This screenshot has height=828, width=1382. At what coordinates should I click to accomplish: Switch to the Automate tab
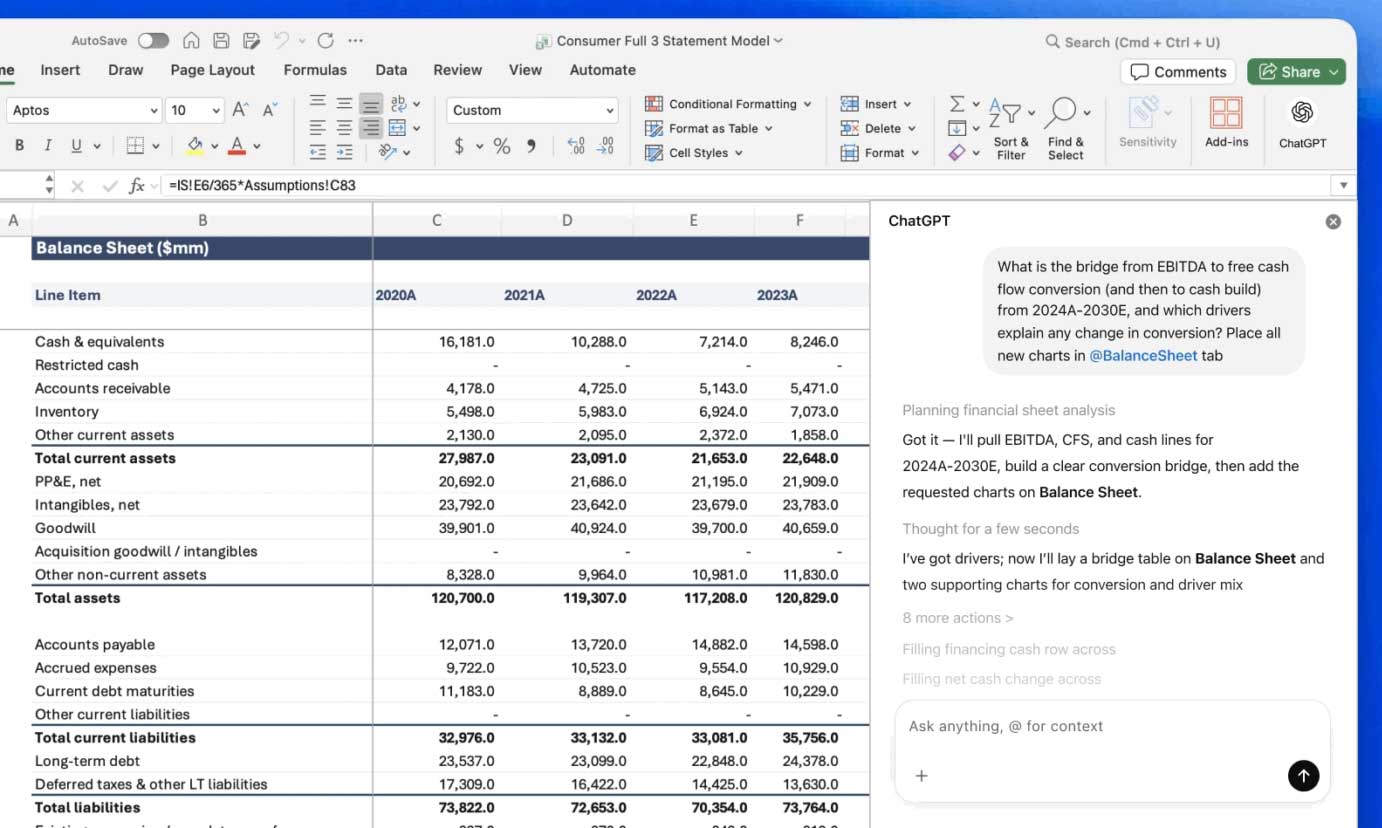[x=602, y=70]
